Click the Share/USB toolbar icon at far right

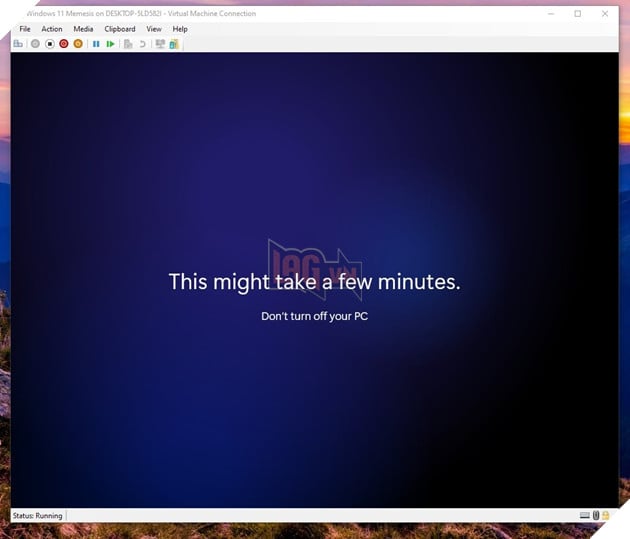[x=174, y=44]
